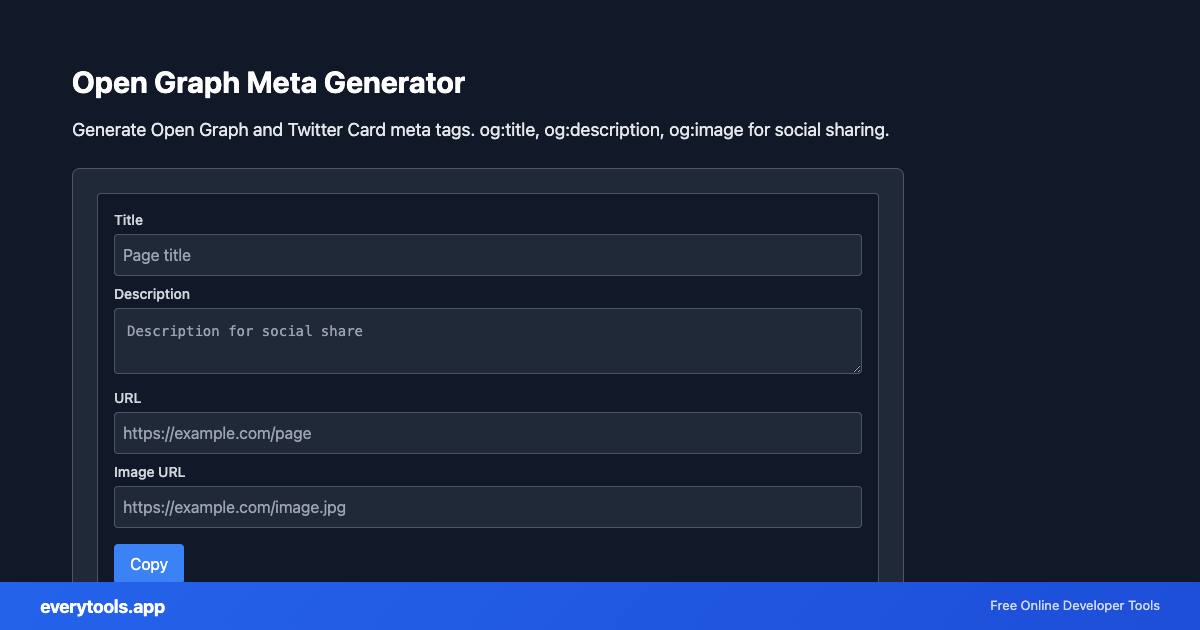Click the Title input field
Image resolution: width=1200 pixels, height=630 pixels.
[x=487, y=255]
